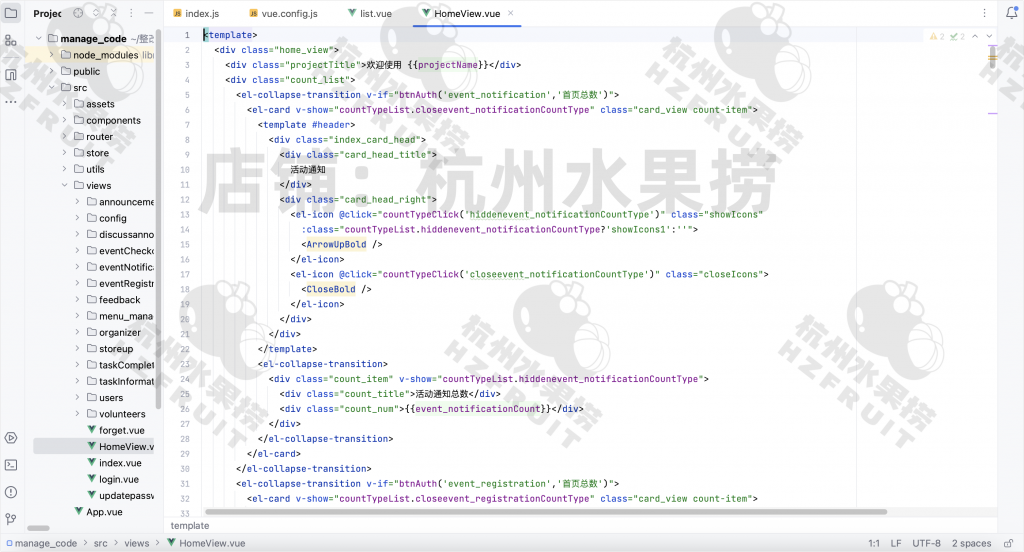Change UTF-8 file encoding
This screenshot has width=1024, height=552.
[927, 544]
